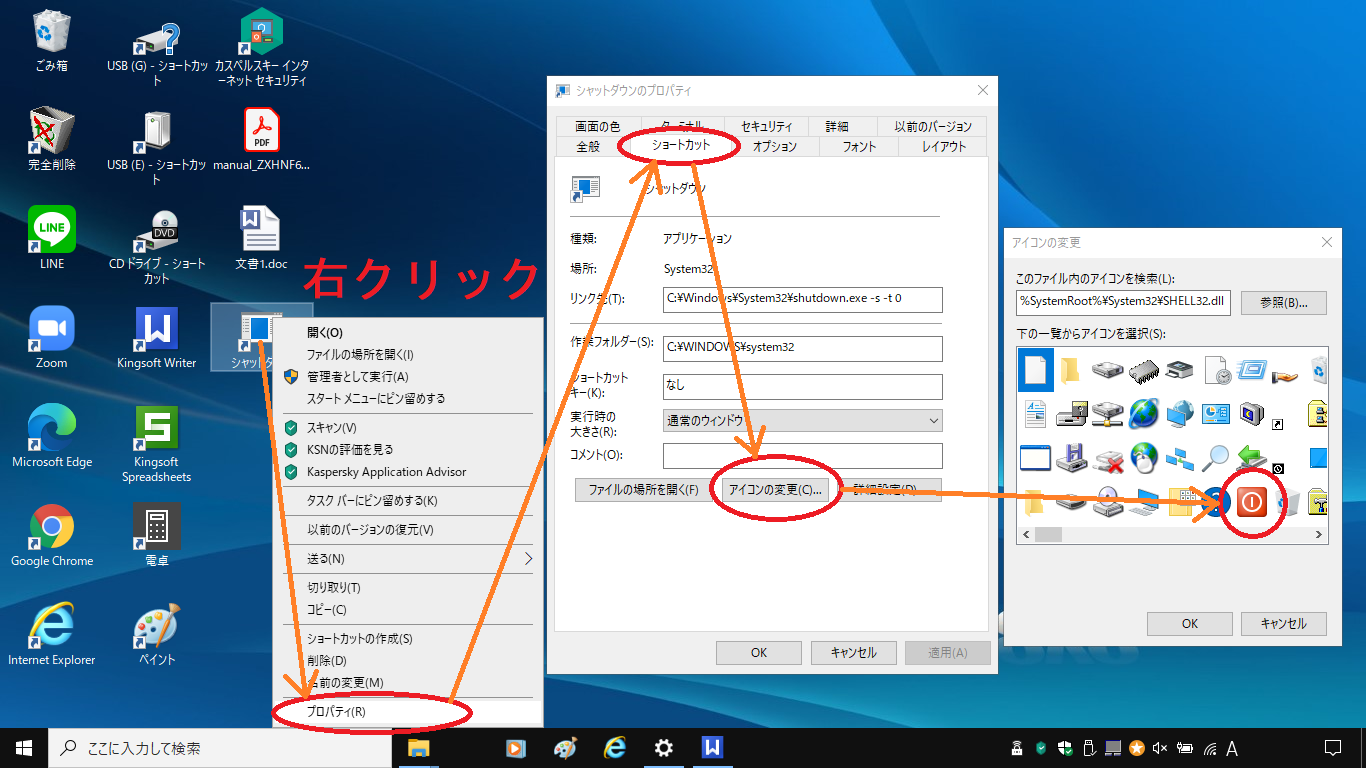Choose プロパティ(R) in the context menu
The image size is (1366, 768).
(408, 712)
